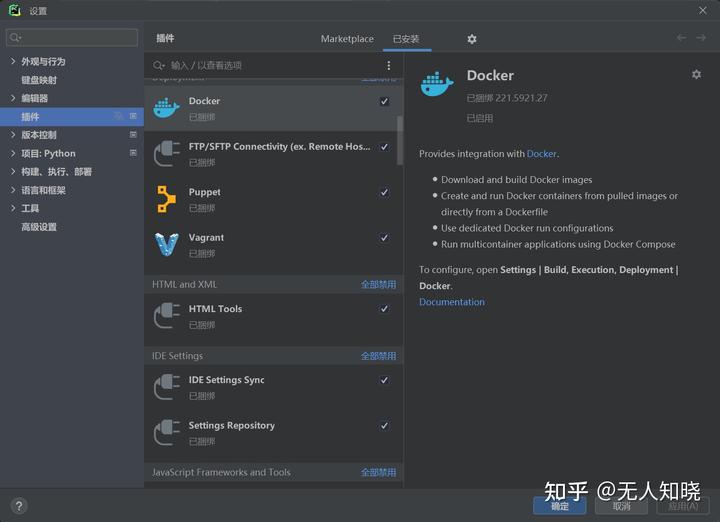Select the Puppet plugin row name
This screenshot has width=720, height=522.
click(x=204, y=192)
